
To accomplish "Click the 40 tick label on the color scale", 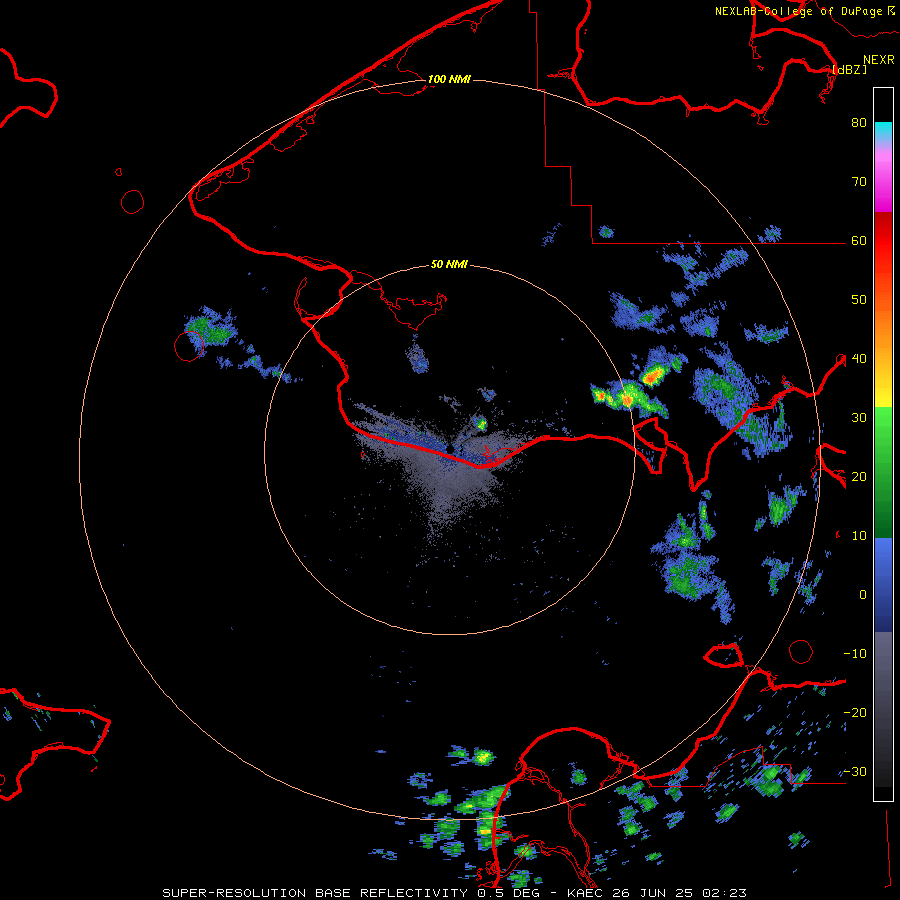I will 859,359.
